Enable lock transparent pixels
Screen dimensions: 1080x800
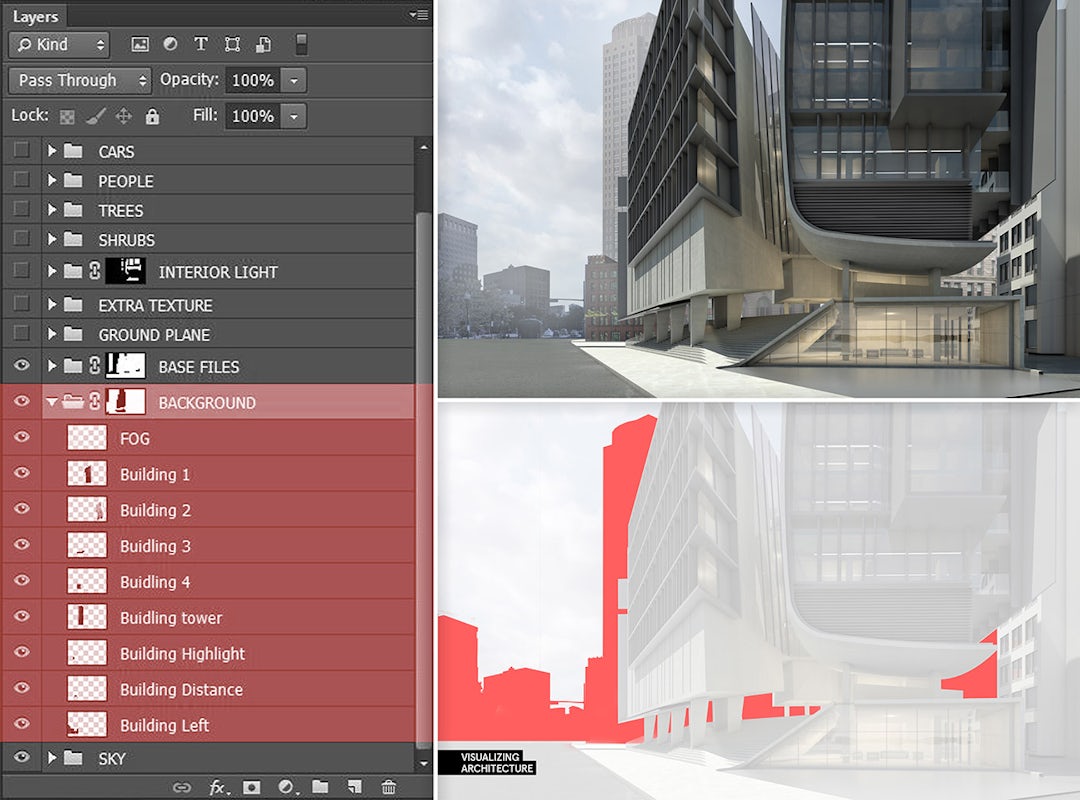66,116
